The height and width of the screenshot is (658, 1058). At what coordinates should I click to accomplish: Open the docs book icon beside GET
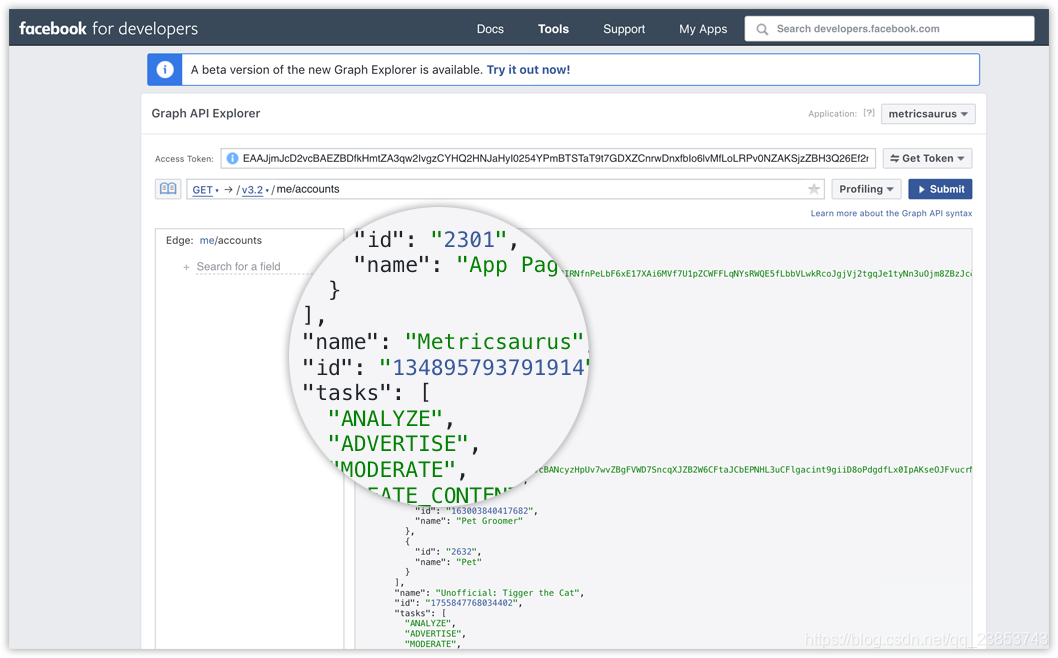[x=168, y=189]
